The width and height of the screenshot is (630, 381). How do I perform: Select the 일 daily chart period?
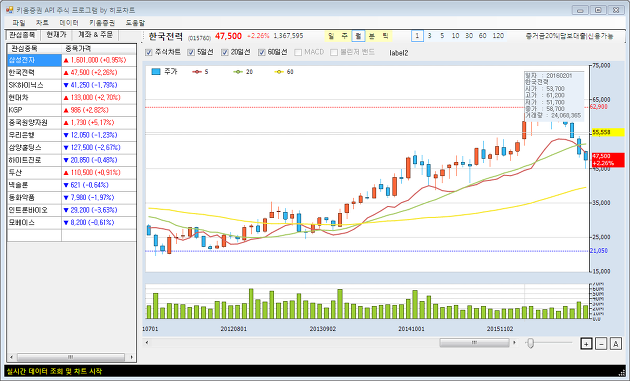click(331, 36)
